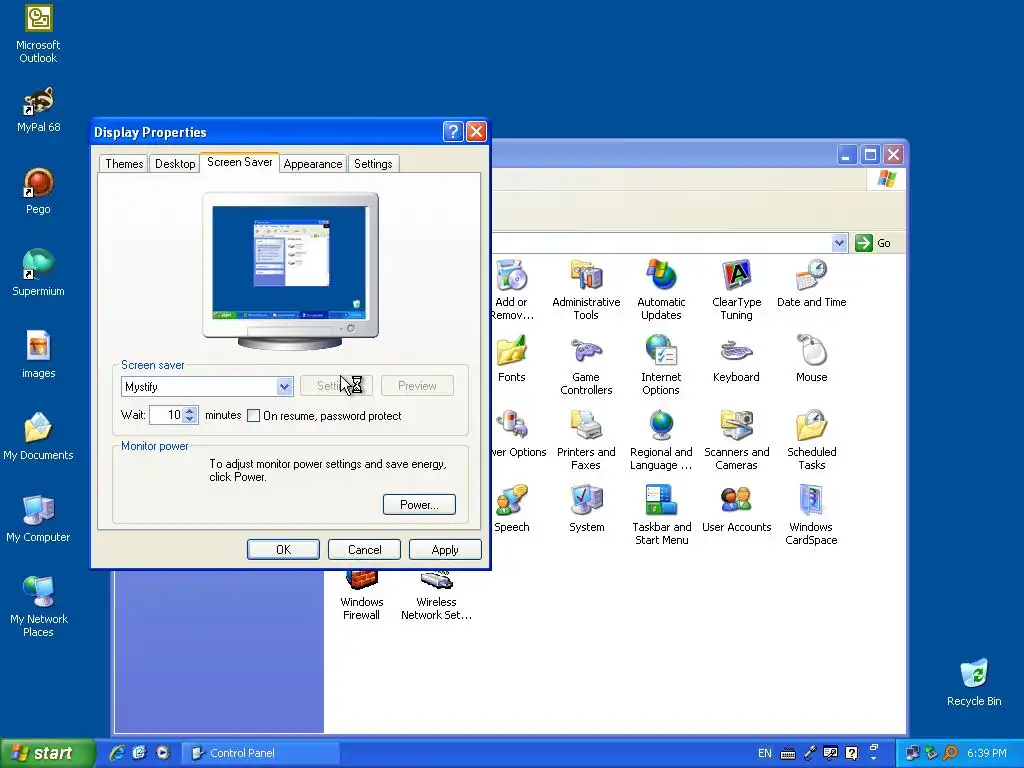
Task: Open Printers and Faxes applet
Action: [586, 440]
